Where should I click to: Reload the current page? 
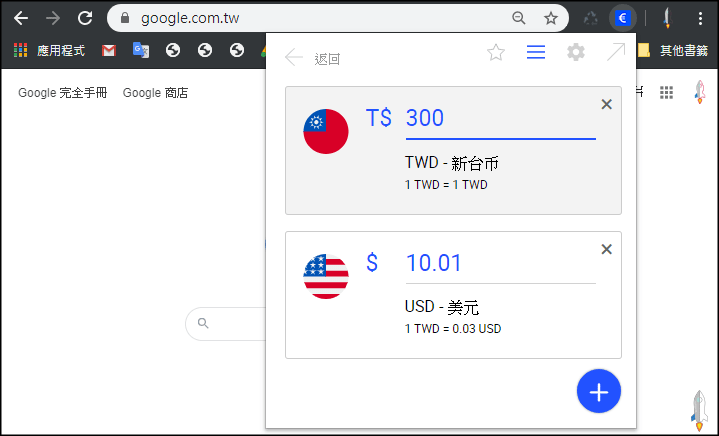85,18
